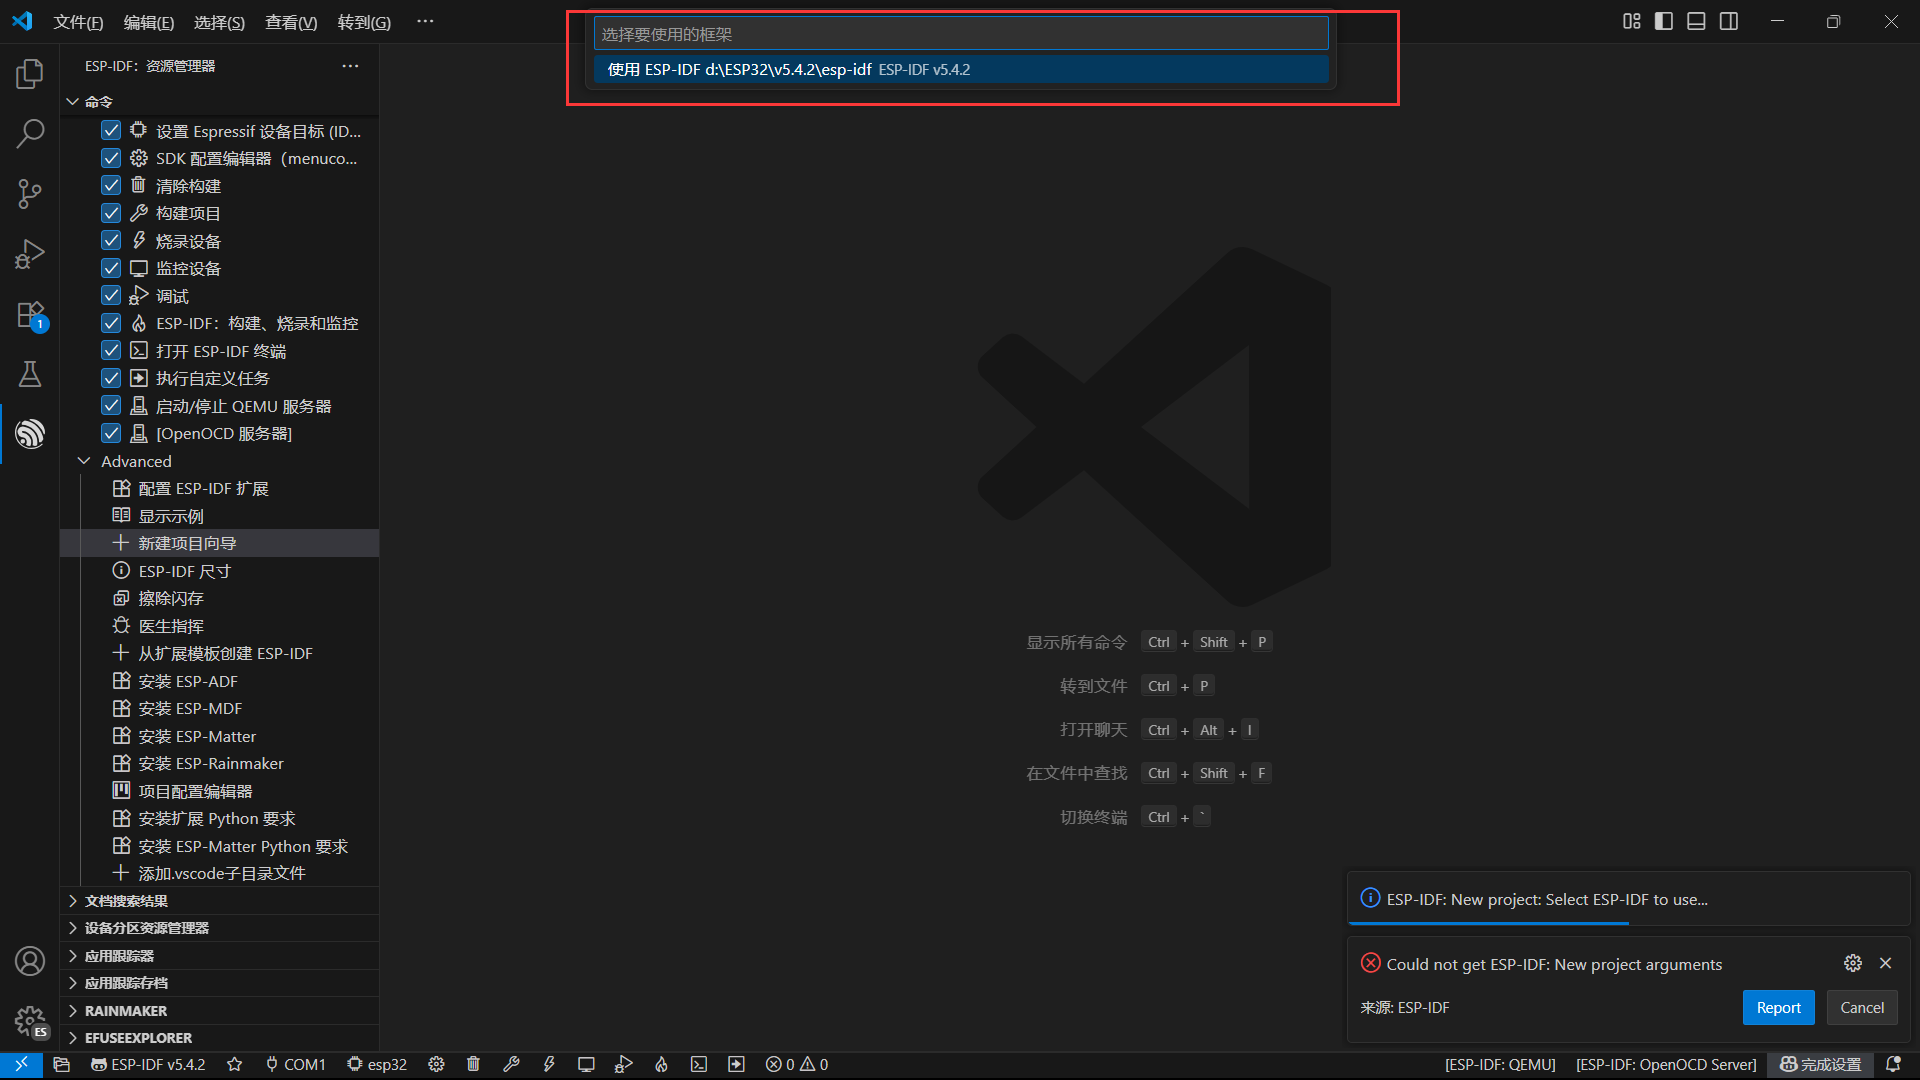Open the Explorer view in activity bar
This screenshot has height=1080, width=1920.
click(x=30, y=73)
